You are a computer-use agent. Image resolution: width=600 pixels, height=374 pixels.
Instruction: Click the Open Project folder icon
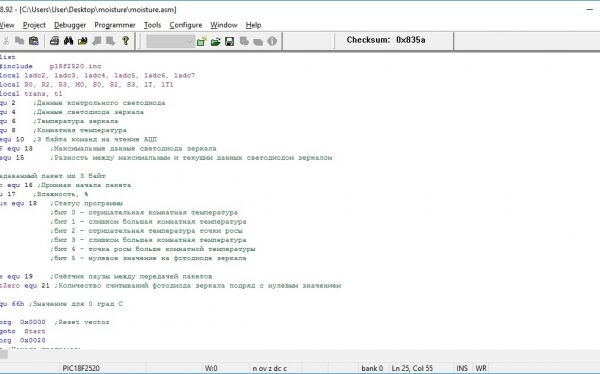[x=216, y=41]
